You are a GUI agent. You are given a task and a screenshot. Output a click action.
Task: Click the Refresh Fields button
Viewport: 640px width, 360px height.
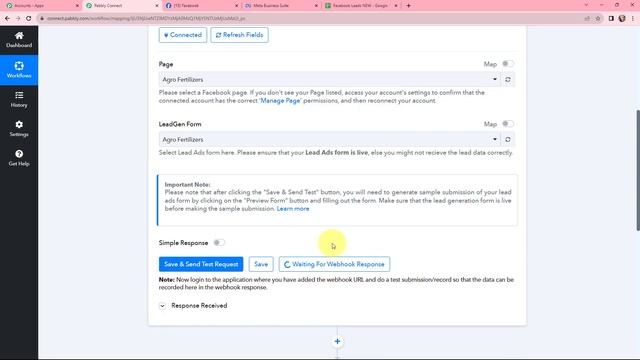(x=240, y=35)
